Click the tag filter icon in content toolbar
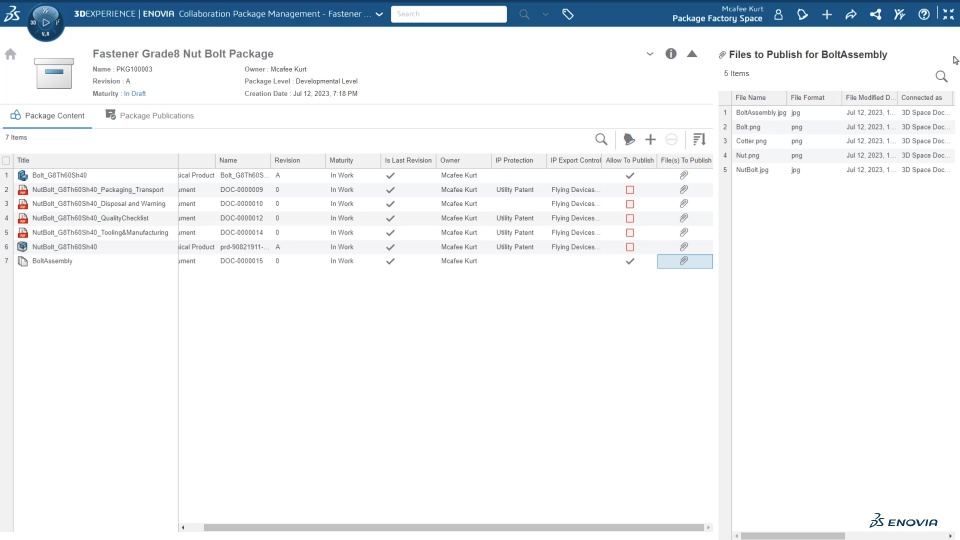The image size is (960, 540). click(x=629, y=140)
